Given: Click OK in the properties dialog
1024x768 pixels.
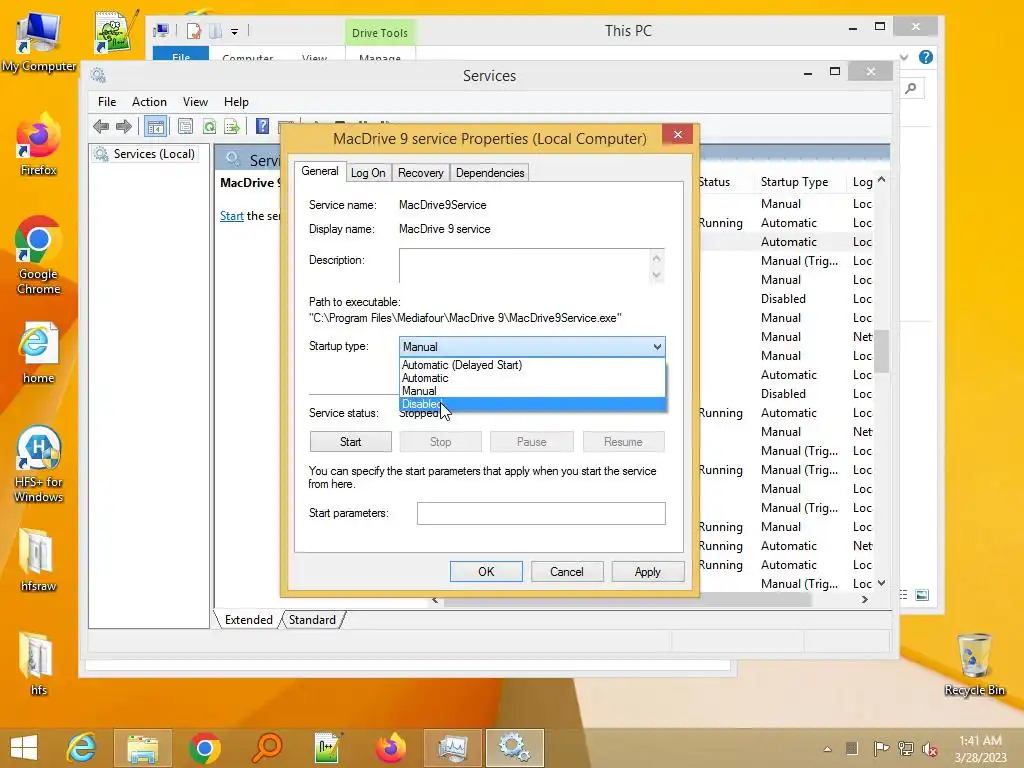Looking at the screenshot, I should (x=486, y=571).
